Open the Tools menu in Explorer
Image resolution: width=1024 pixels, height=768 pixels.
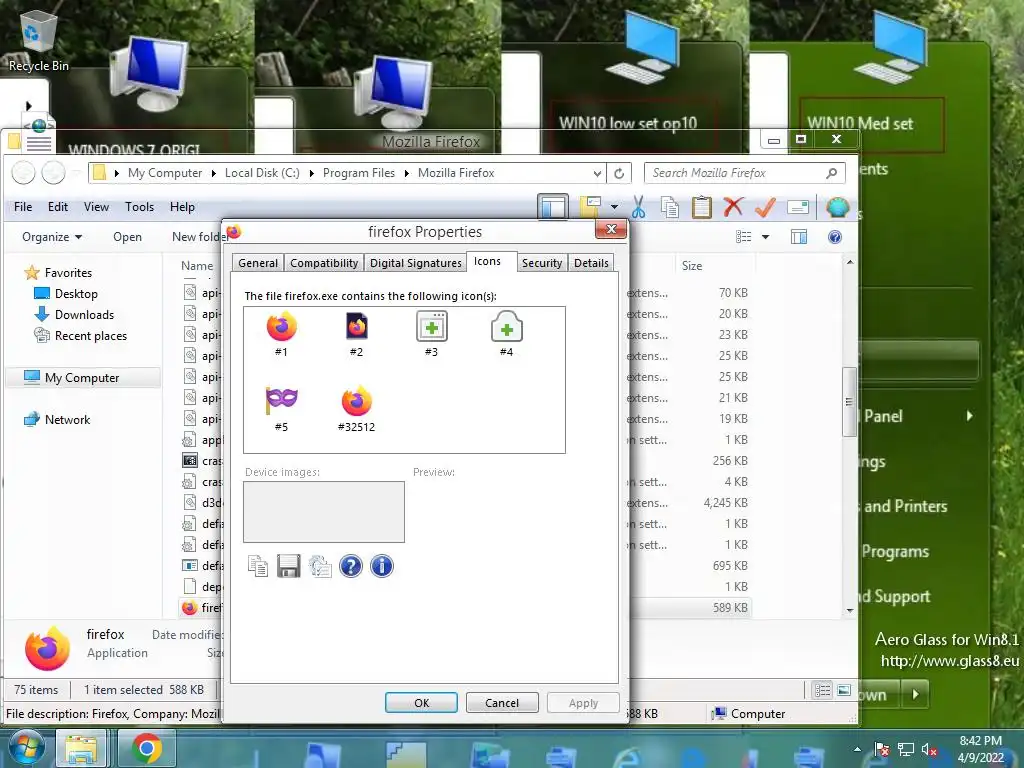(x=139, y=207)
